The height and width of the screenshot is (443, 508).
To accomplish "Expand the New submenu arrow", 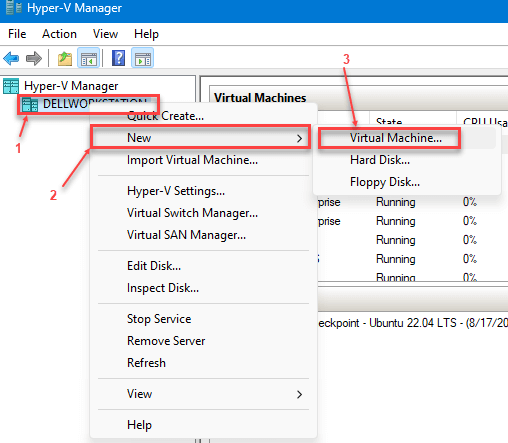I will point(299,138).
